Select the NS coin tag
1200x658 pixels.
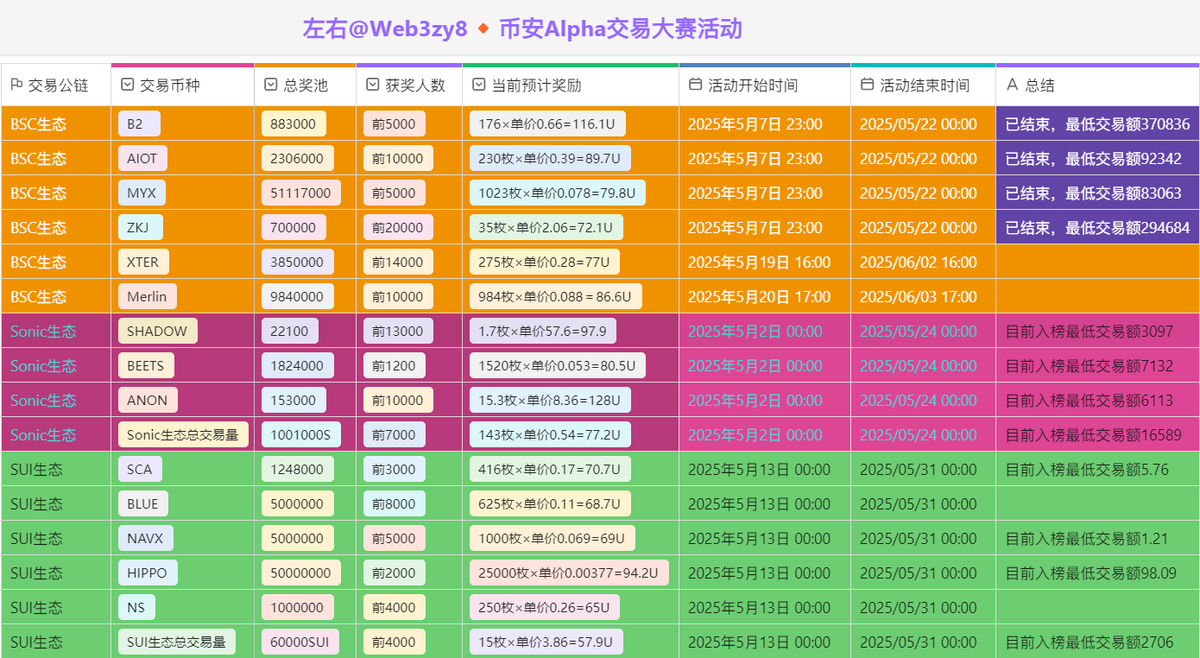pos(136,607)
